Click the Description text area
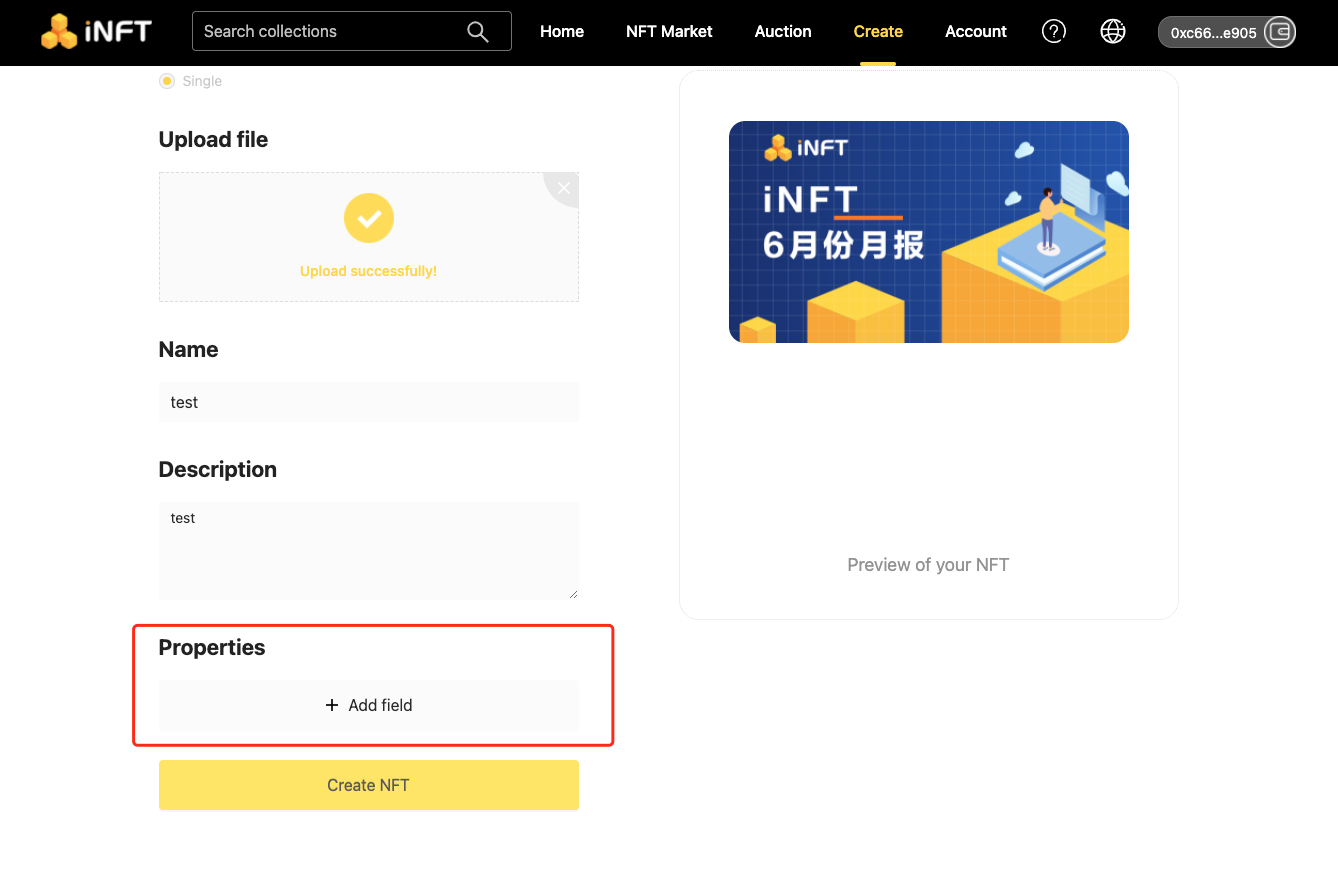The image size is (1338, 894). click(x=369, y=551)
